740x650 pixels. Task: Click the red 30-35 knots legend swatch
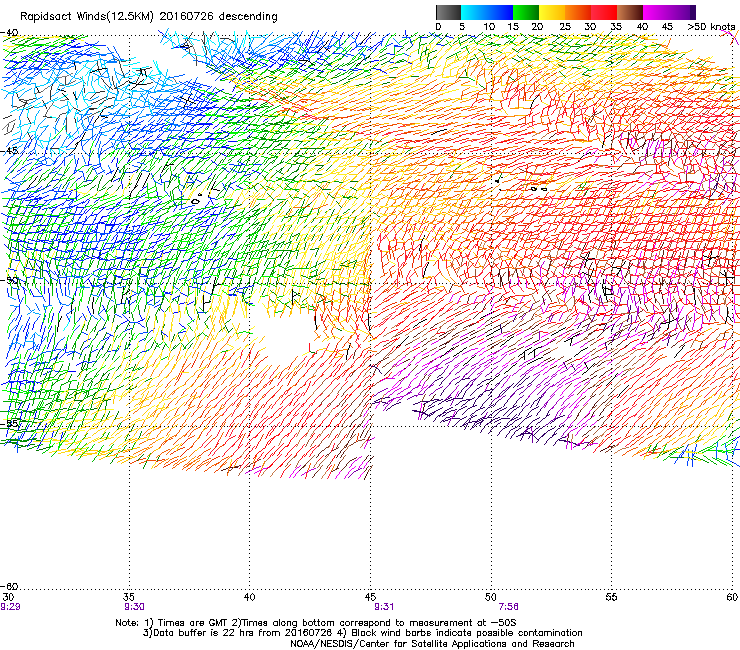[x=604, y=12]
